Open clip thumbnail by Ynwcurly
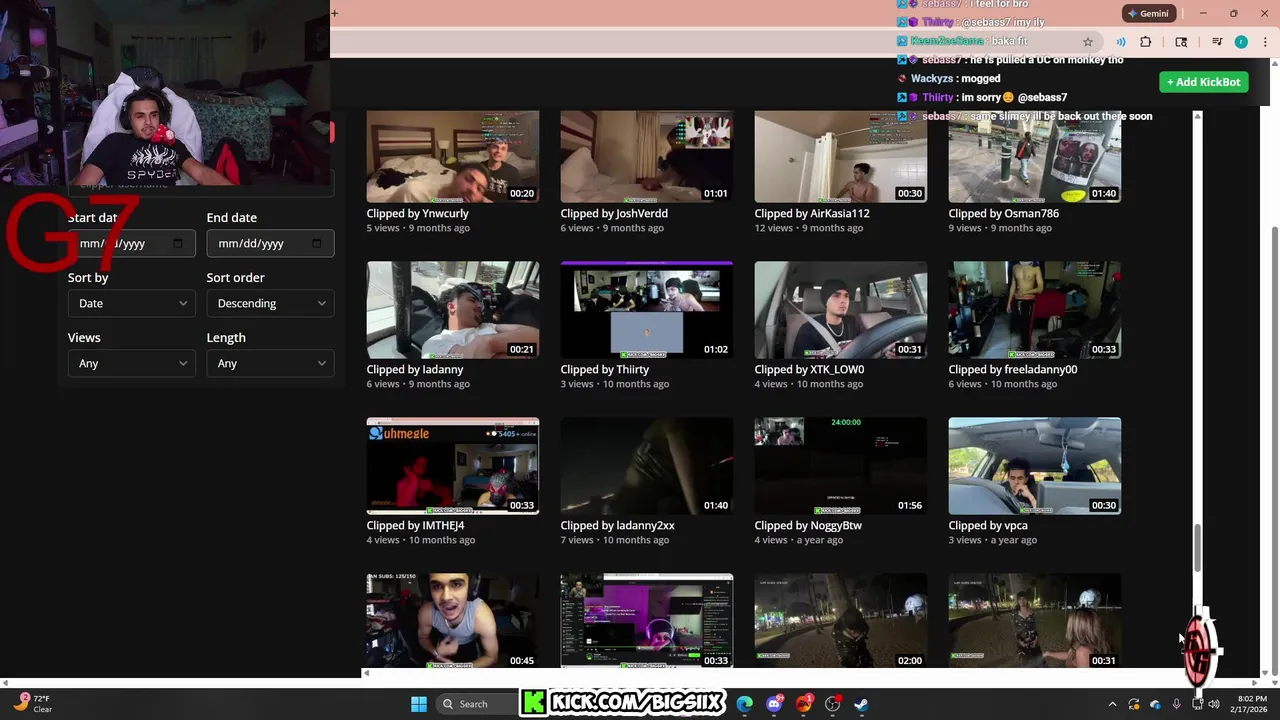The height and width of the screenshot is (720, 1280). pos(453,156)
